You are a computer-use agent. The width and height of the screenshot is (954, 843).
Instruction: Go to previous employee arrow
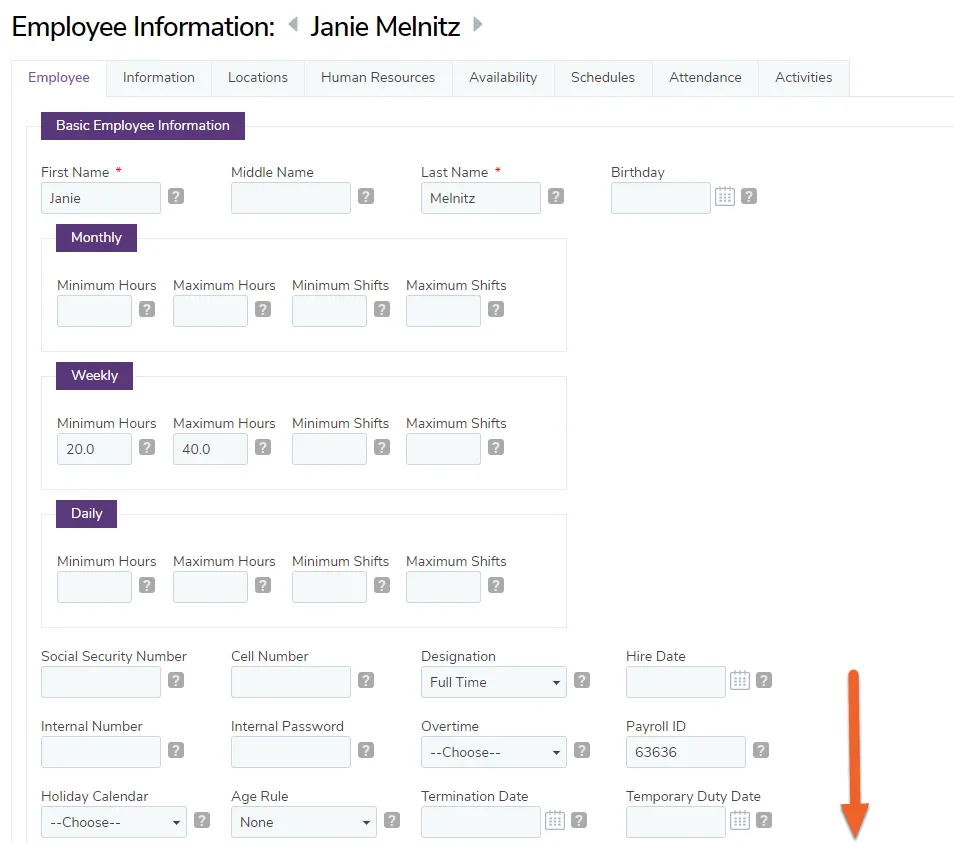pyautogui.click(x=293, y=24)
